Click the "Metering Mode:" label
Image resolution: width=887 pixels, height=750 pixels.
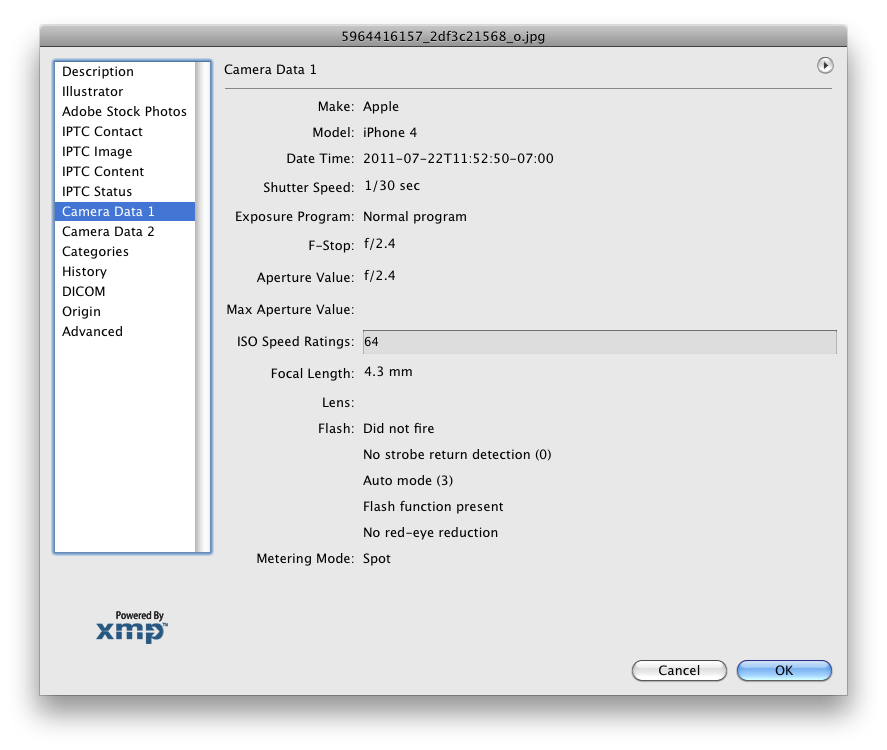click(x=305, y=558)
